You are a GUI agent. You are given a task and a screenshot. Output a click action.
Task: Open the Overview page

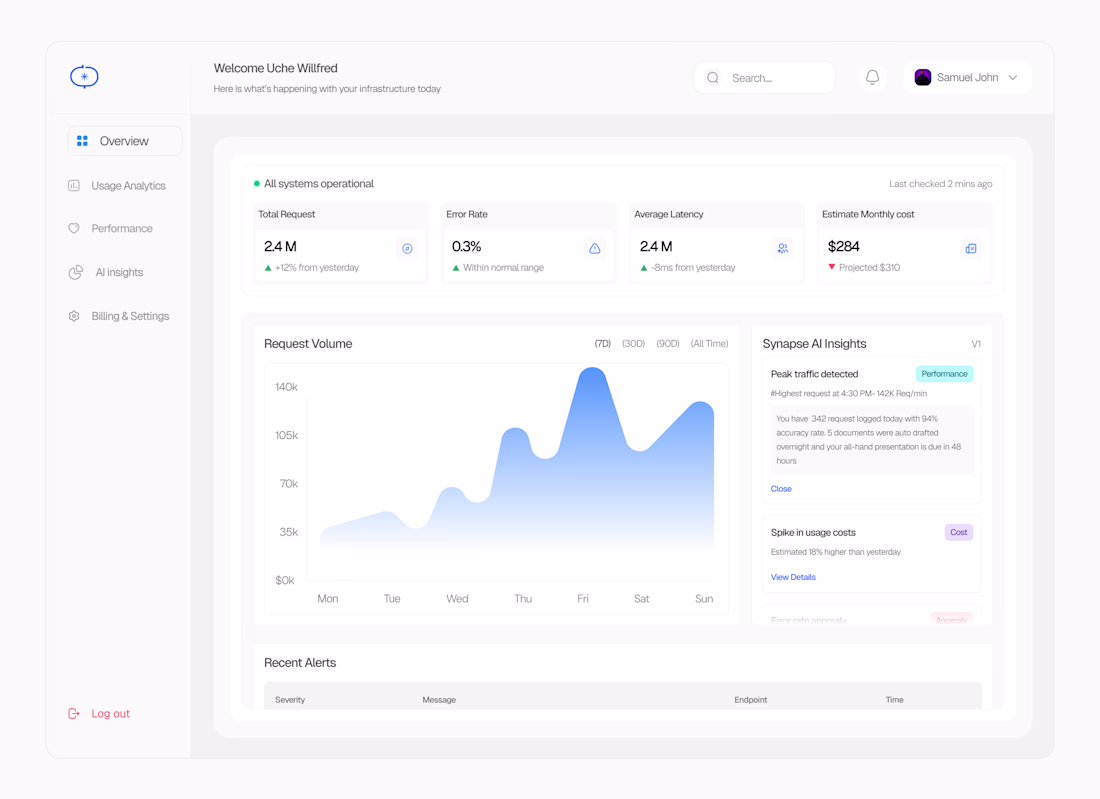tap(125, 141)
